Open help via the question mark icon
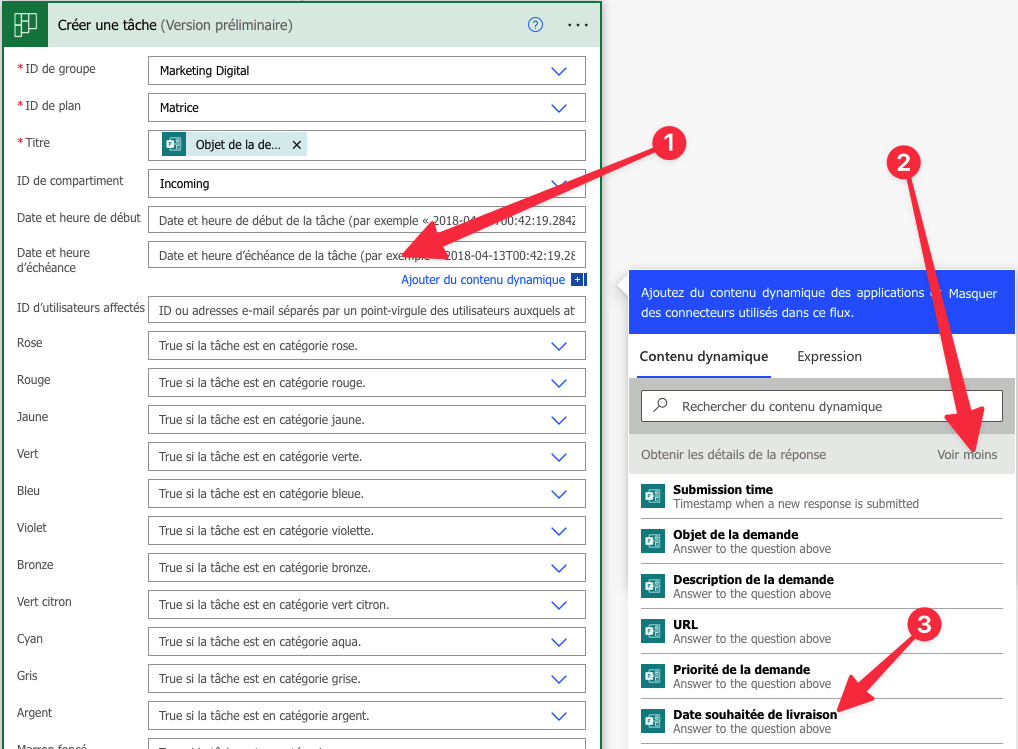This screenshot has height=749, width=1018. [x=535, y=25]
